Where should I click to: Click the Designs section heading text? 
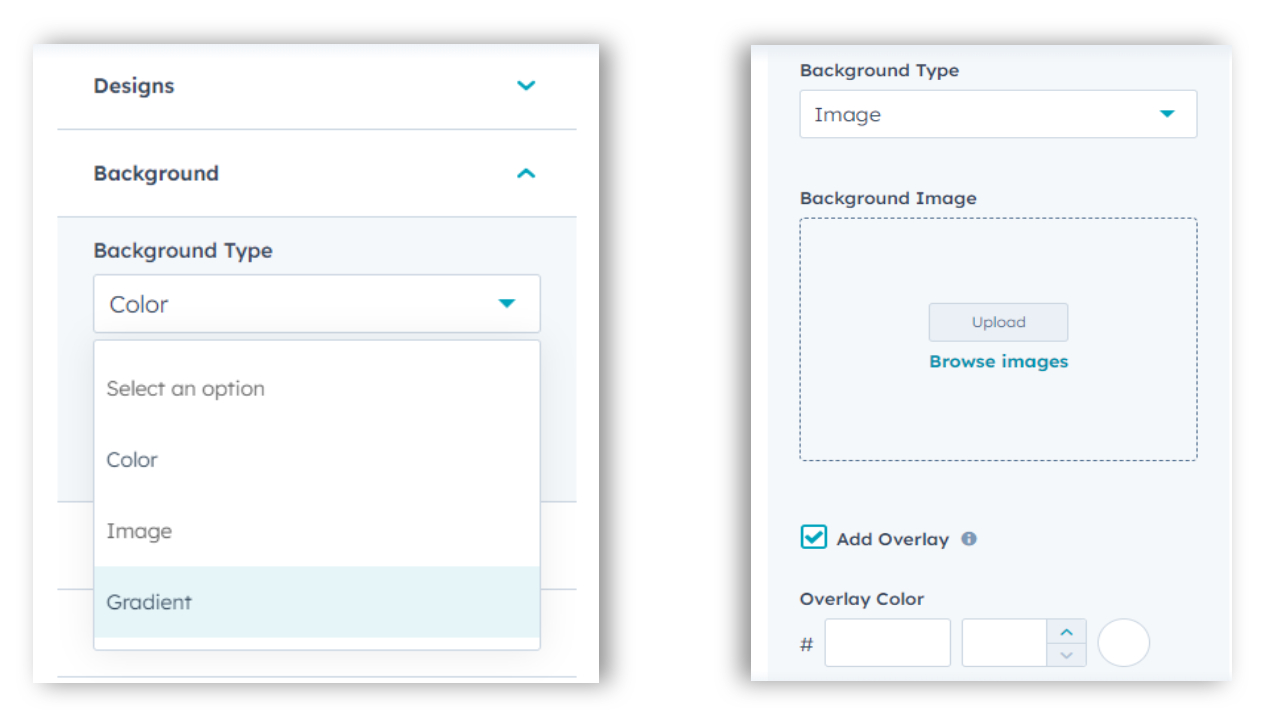click(x=134, y=86)
